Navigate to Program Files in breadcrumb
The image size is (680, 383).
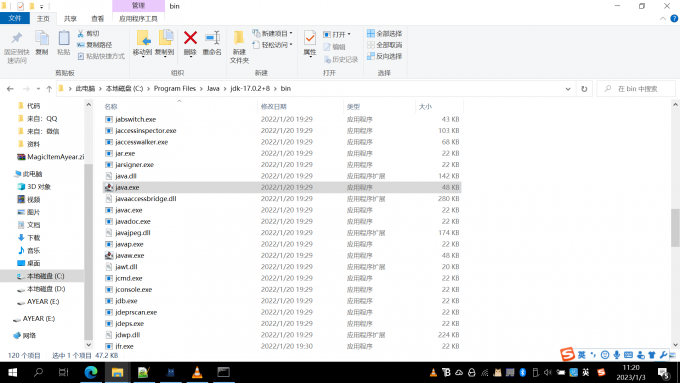175,88
